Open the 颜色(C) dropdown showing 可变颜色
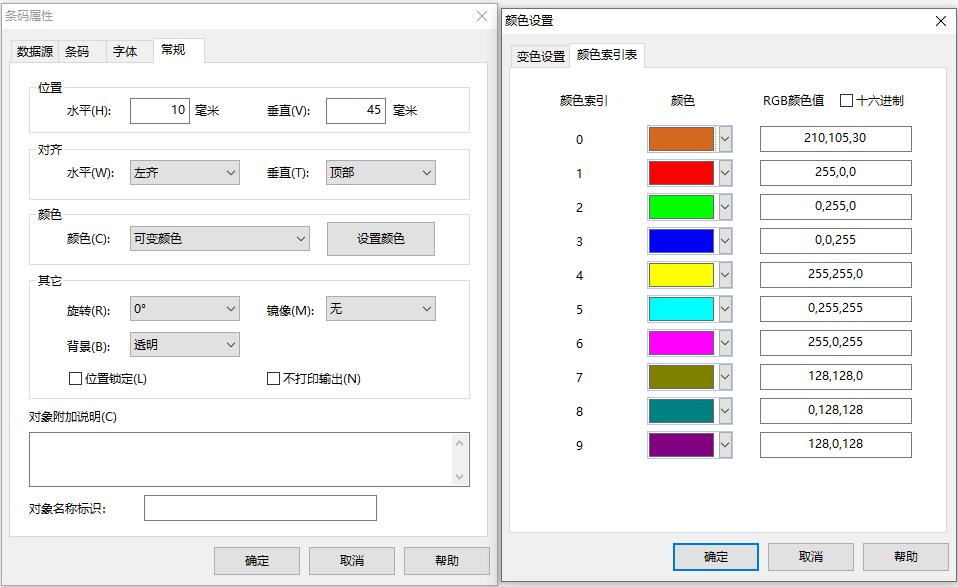 (x=219, y=238)
